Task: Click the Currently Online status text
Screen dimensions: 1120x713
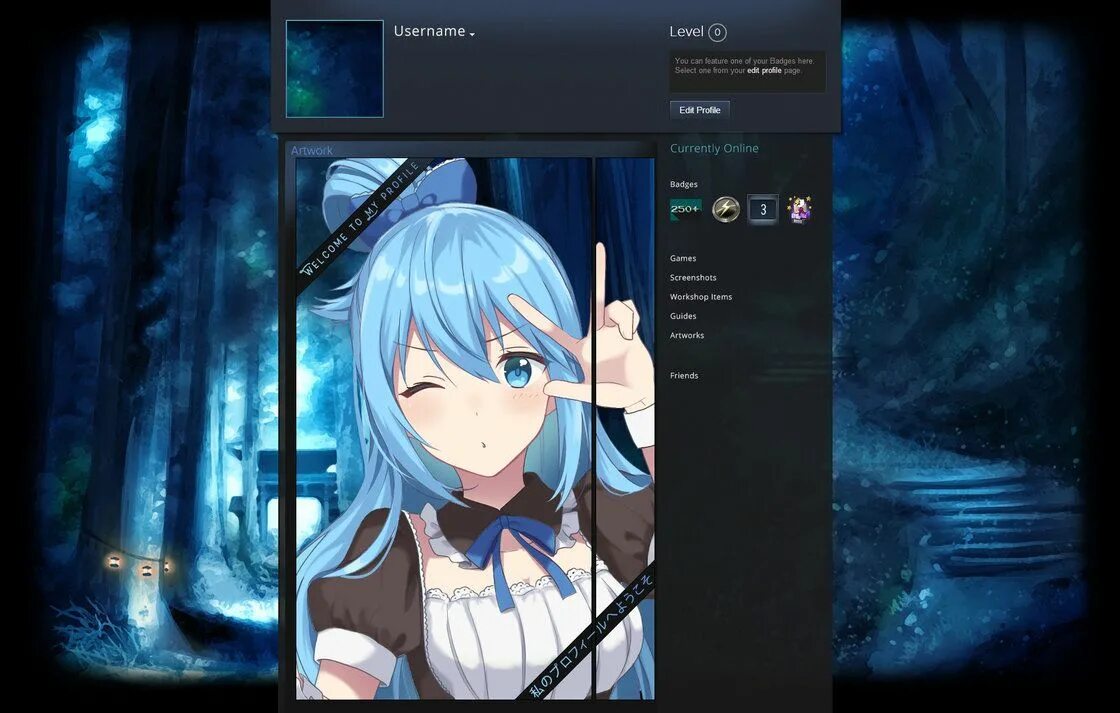Action: coord(714,149)
